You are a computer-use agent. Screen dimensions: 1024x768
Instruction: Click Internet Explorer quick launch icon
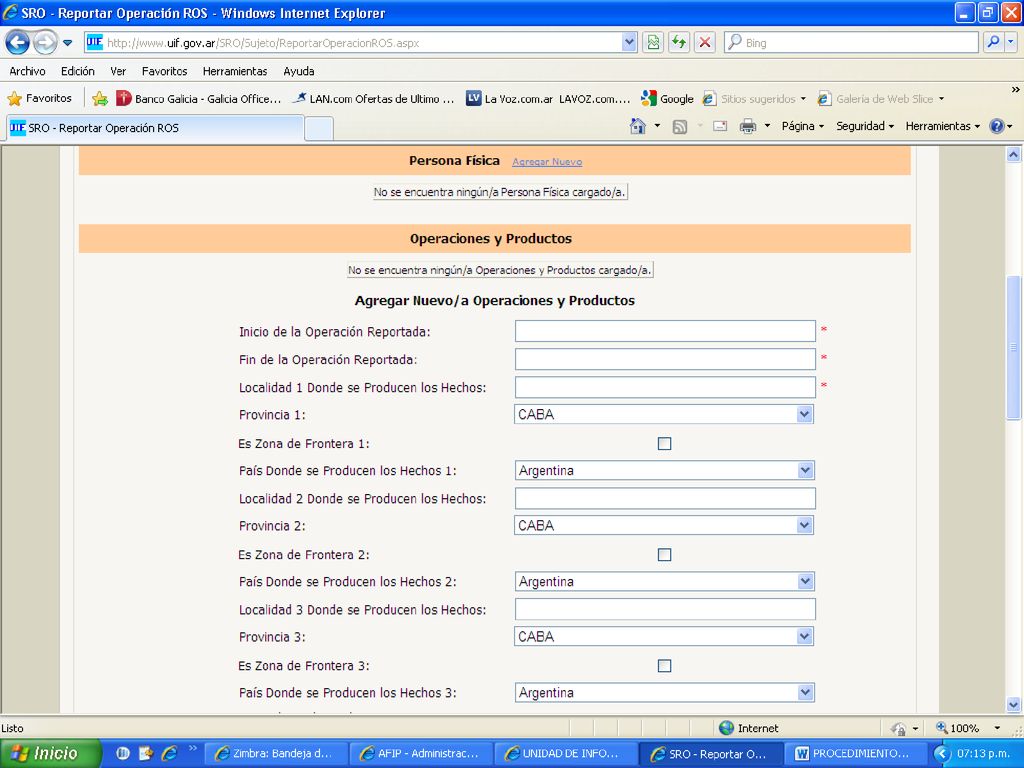click(x=169, y=753)
